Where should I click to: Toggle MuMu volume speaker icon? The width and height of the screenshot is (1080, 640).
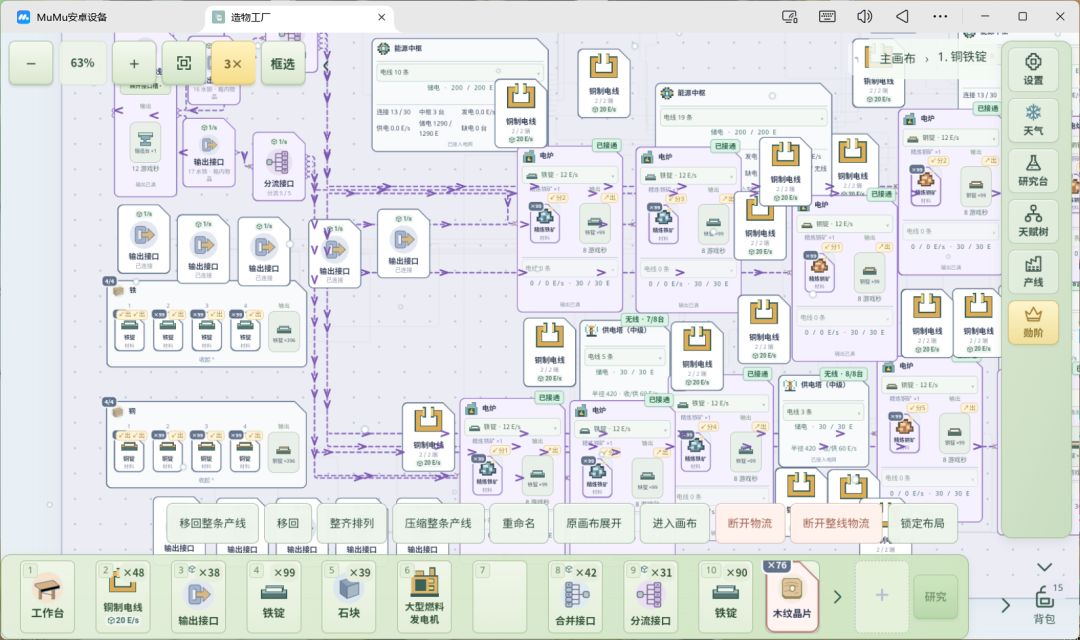click(x=864, y=17)
